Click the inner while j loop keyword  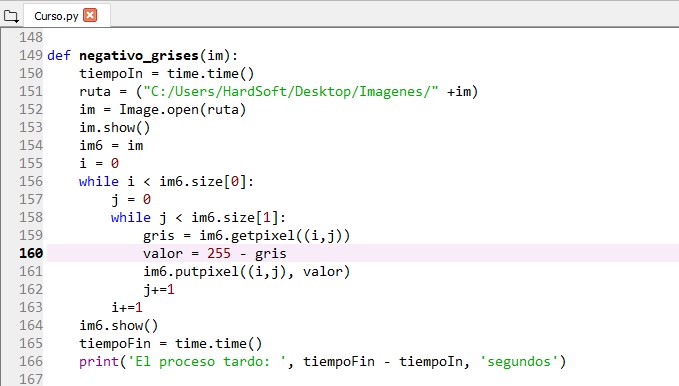click(131, 217)
